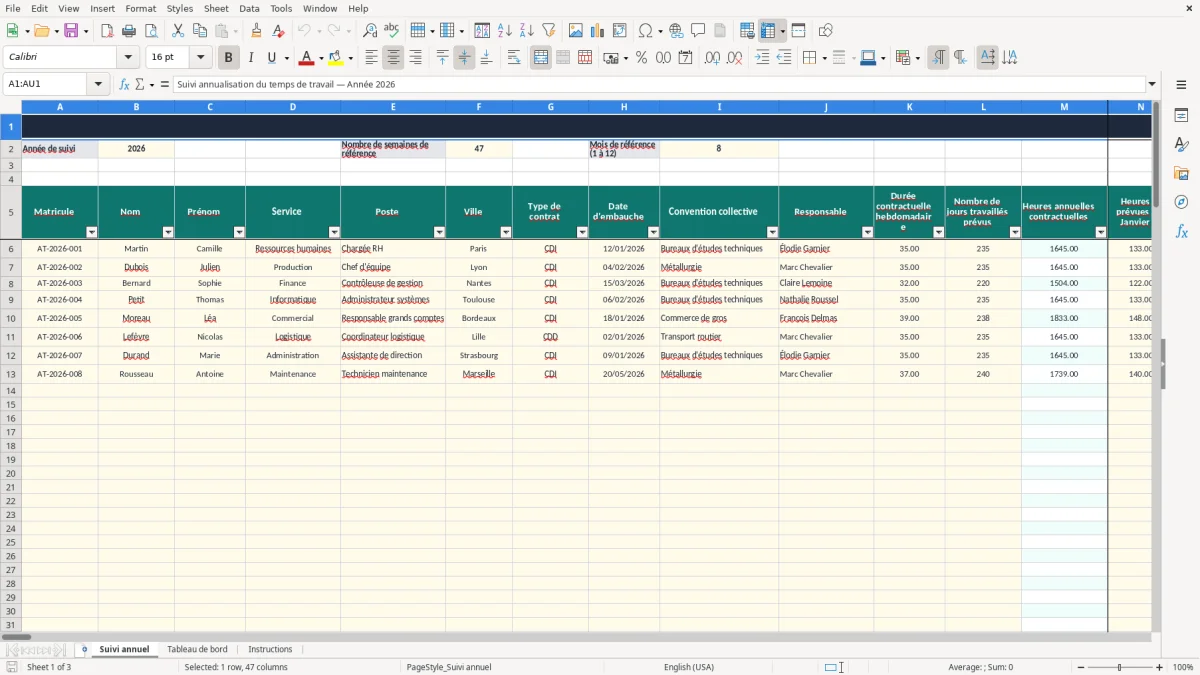This screenshot has width=1200, height=675.
Task: Sort descending Z to A
Action: [527, 31]
